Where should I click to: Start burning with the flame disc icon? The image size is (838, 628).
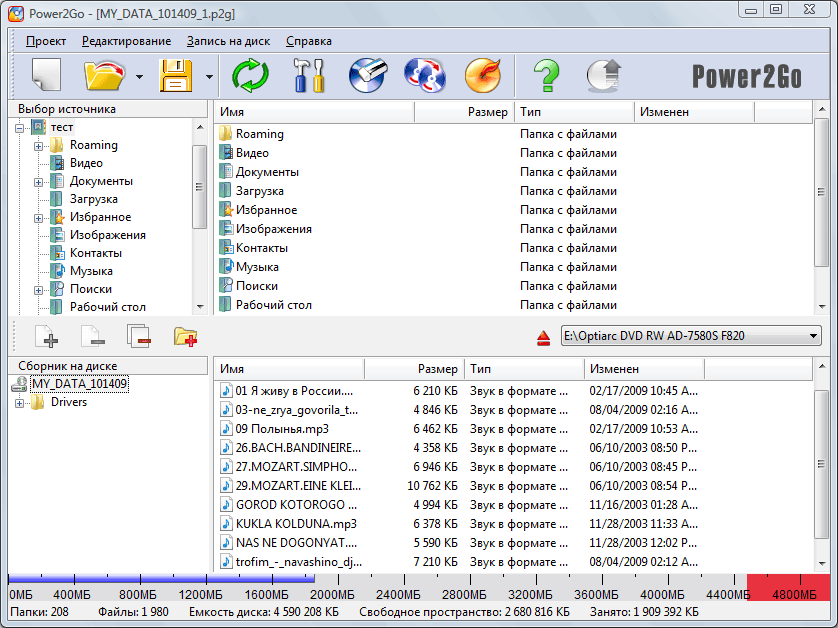click(x=483, y=75)
